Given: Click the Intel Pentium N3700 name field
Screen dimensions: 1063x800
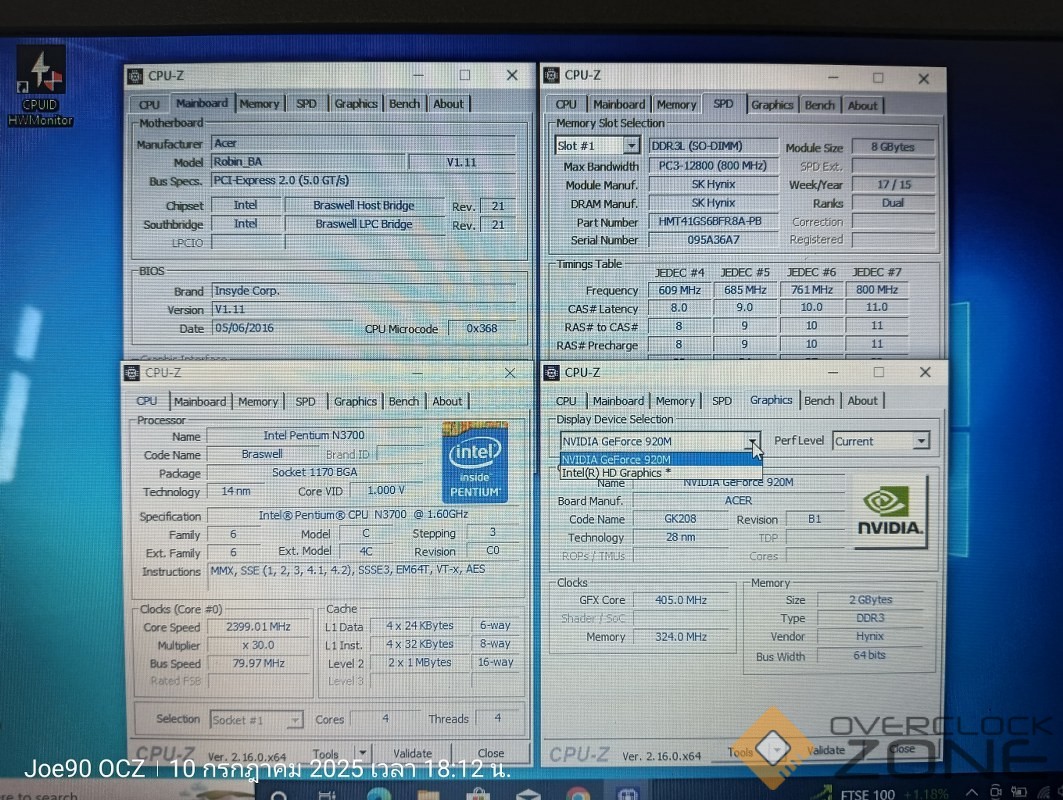Looking at the screenshot, I should tap(315, 435).
